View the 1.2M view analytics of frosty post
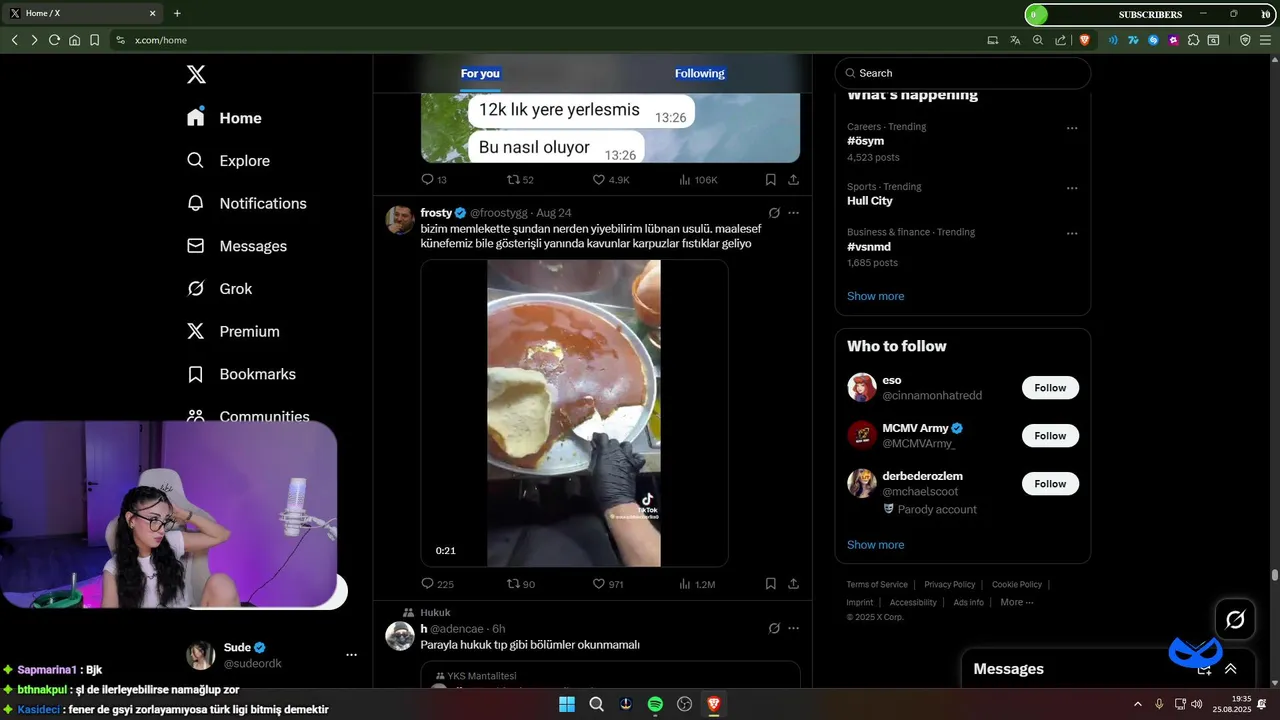 pos(697,584)
